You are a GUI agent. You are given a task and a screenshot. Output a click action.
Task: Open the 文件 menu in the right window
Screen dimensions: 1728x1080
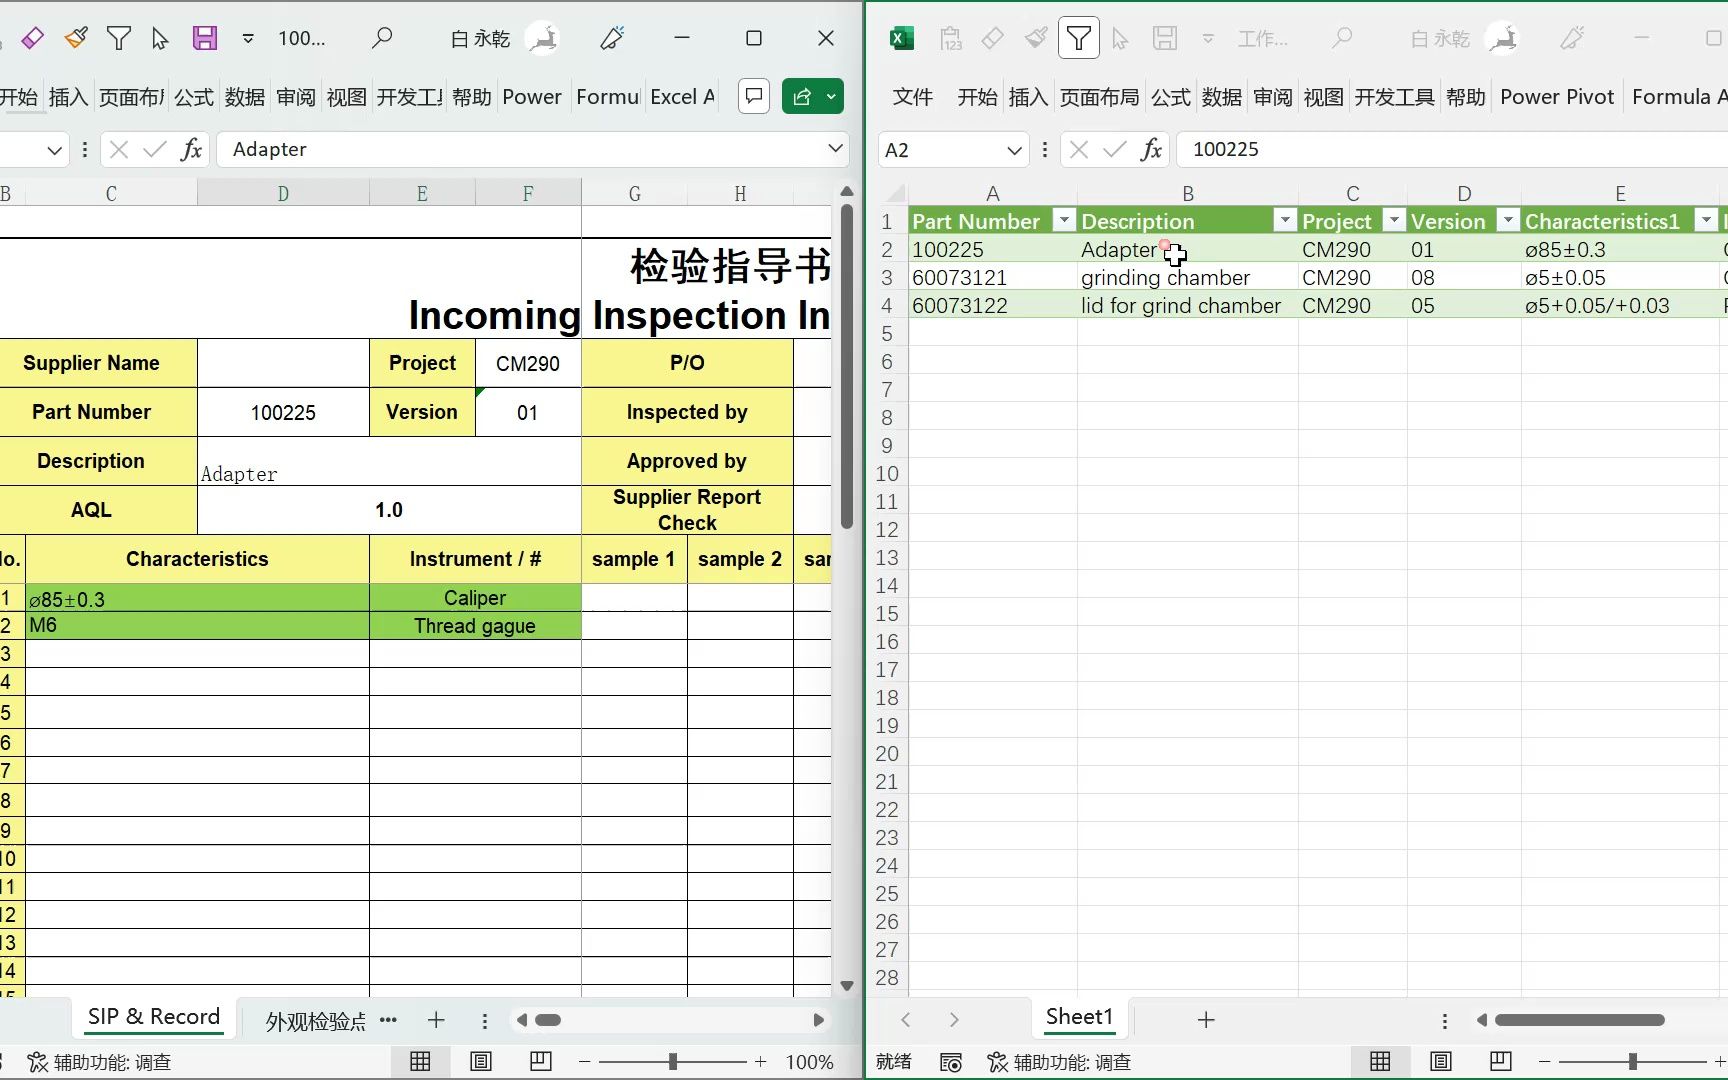(x=912, y=97)
